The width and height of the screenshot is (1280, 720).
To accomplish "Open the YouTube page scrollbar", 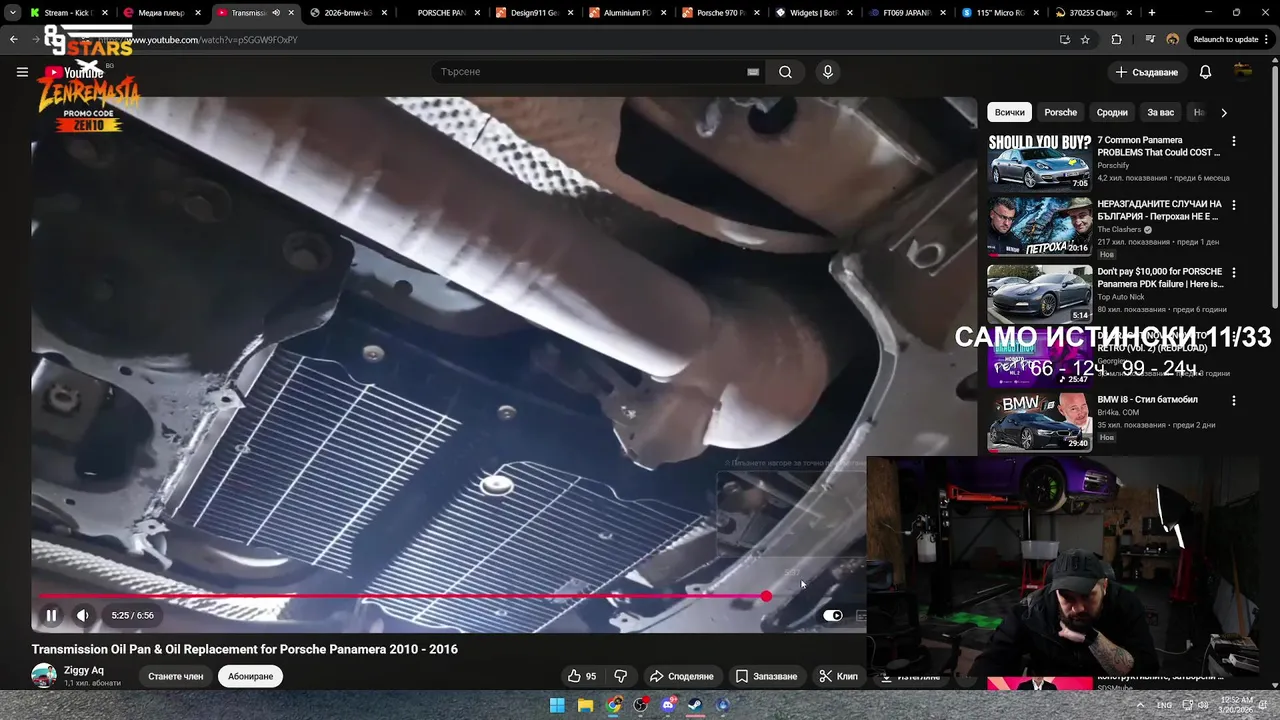I will (1275, 185).
